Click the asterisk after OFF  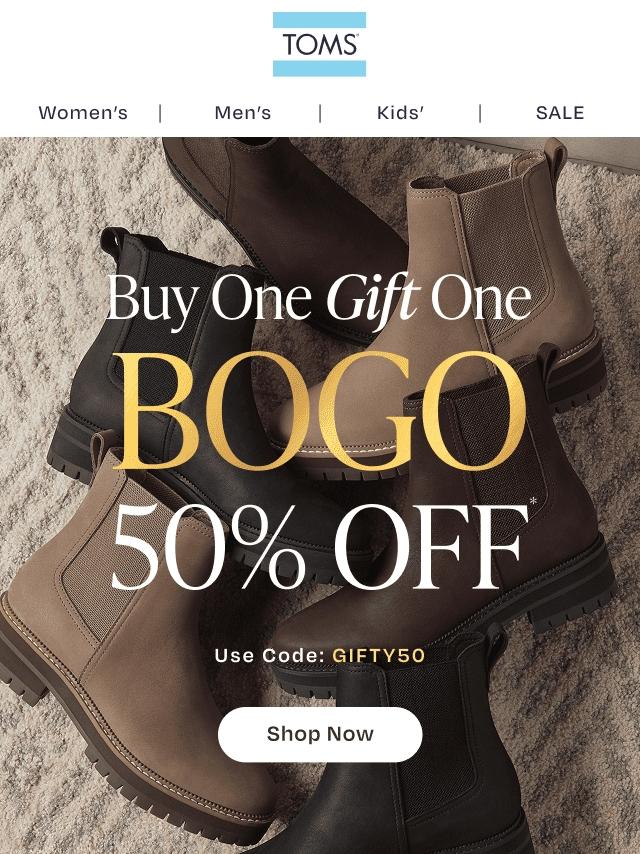coord(533,502)
